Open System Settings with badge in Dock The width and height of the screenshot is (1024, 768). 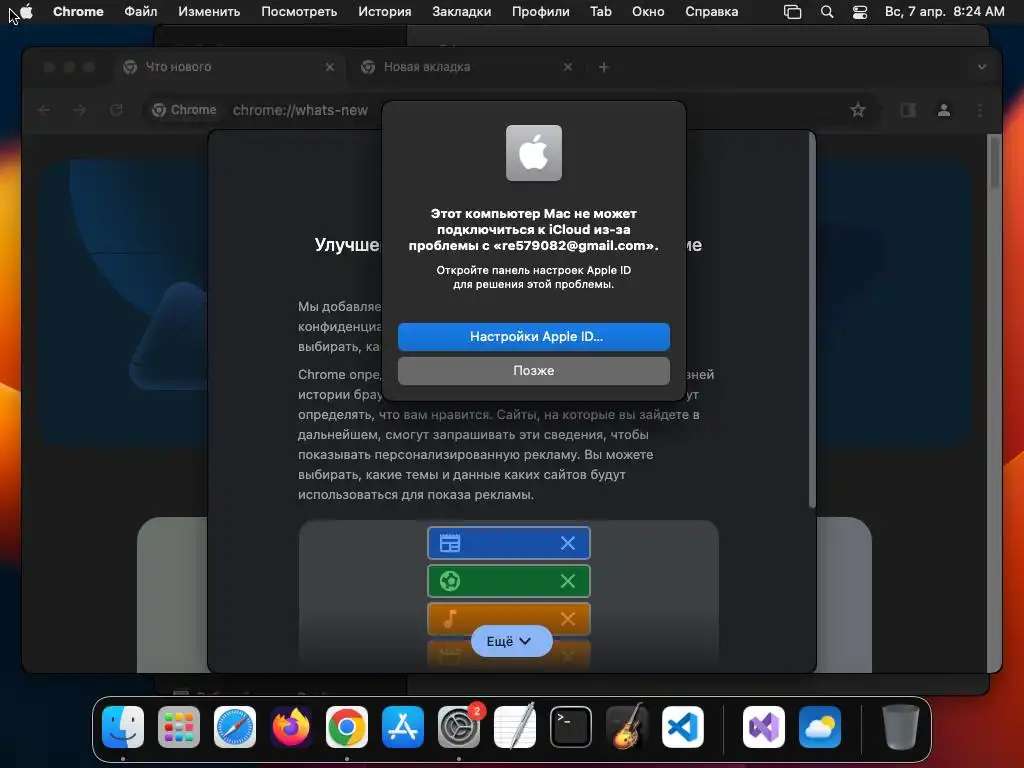coord(459,727)
